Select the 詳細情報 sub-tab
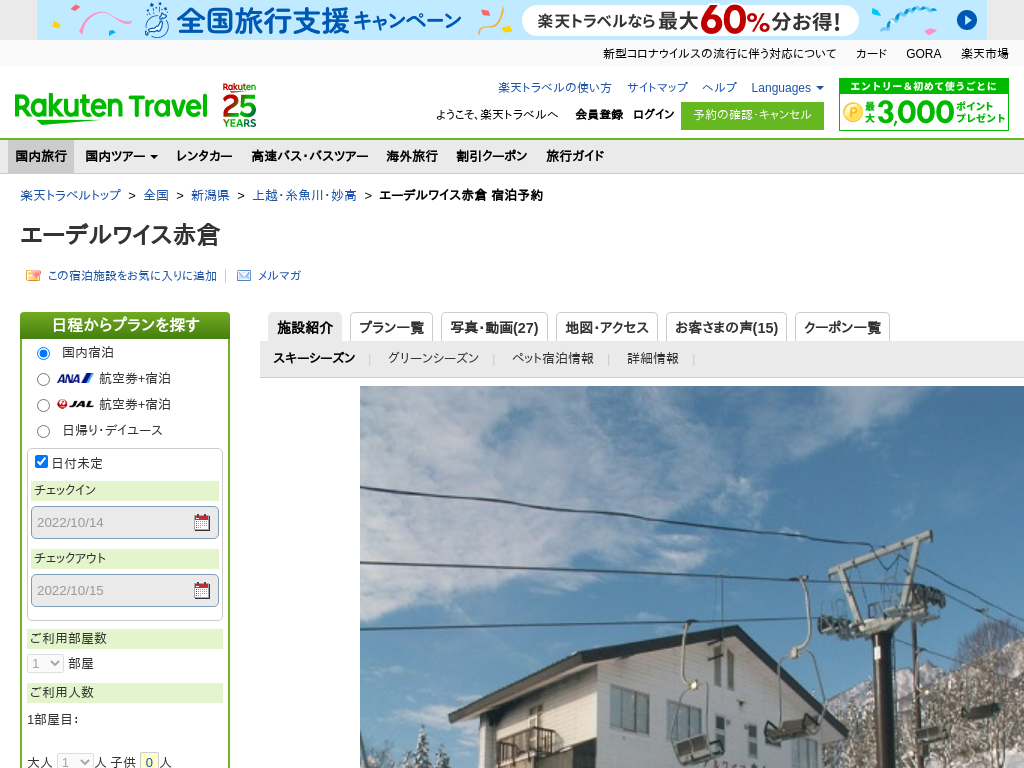1024x768 pixels. 653,358
